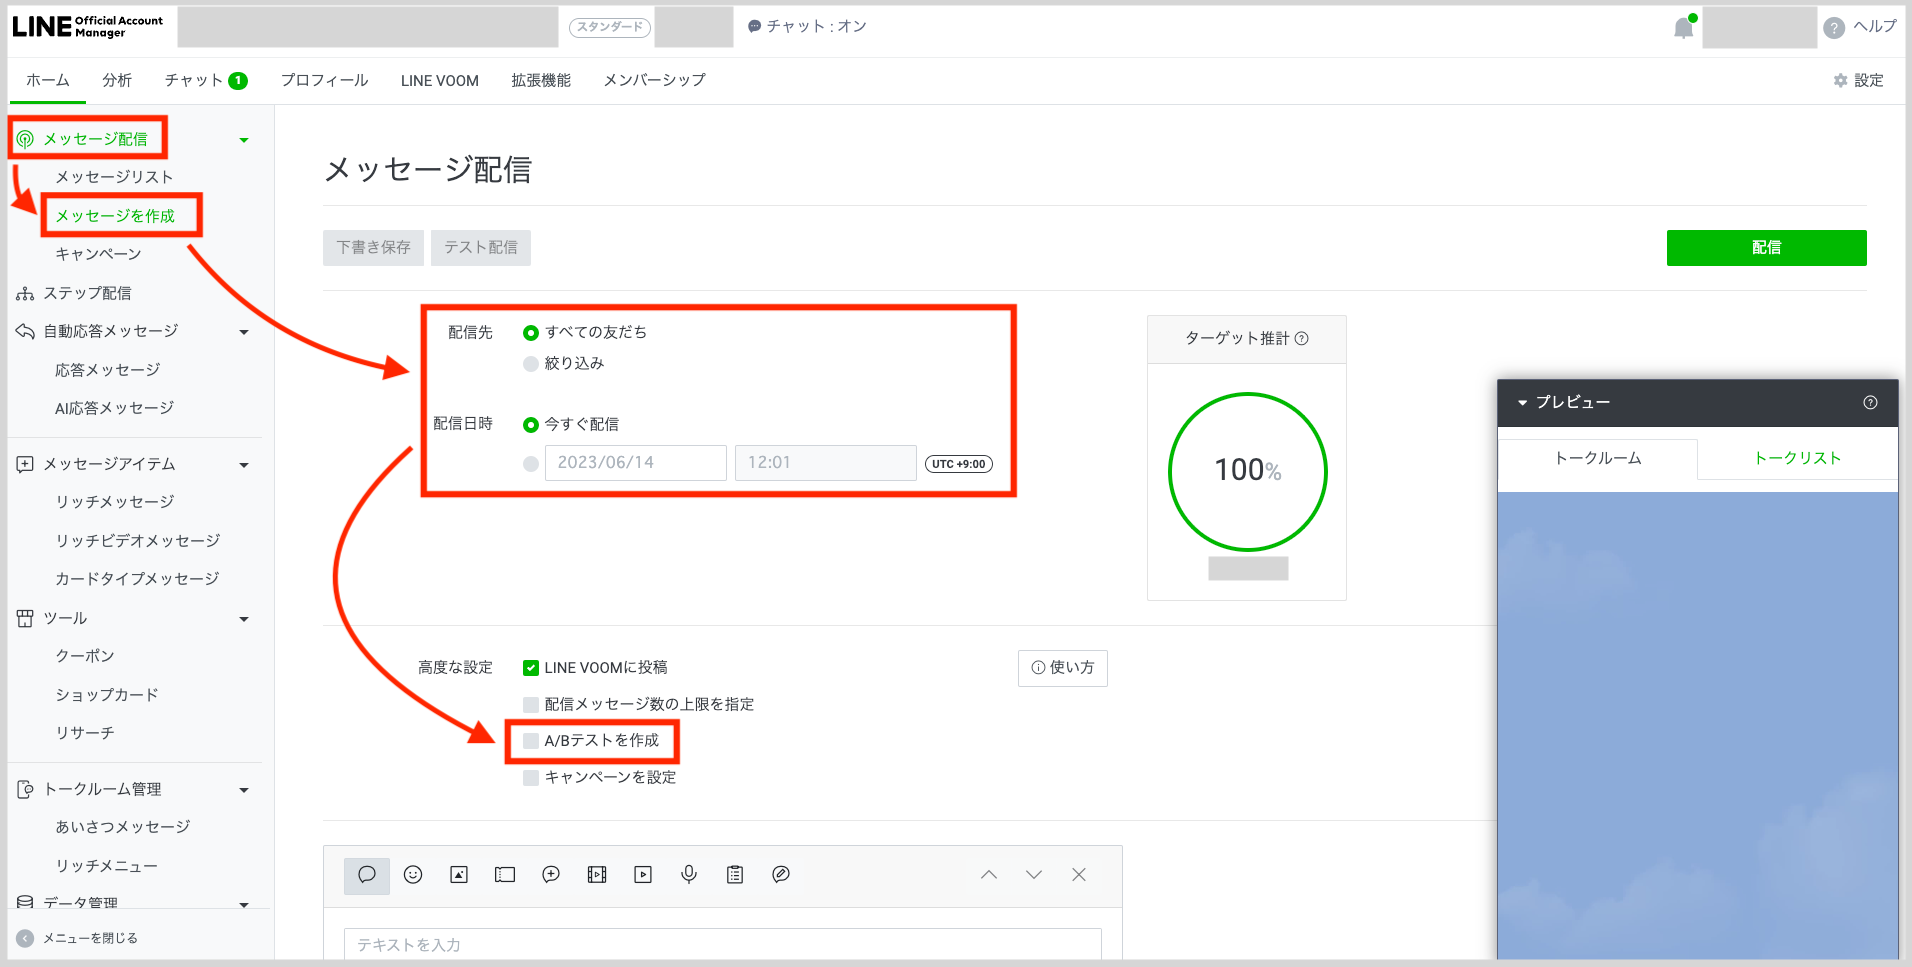This screenshot has width=1912, height=967.
Task: Open the notification bell
Action: click(1684, 27)
